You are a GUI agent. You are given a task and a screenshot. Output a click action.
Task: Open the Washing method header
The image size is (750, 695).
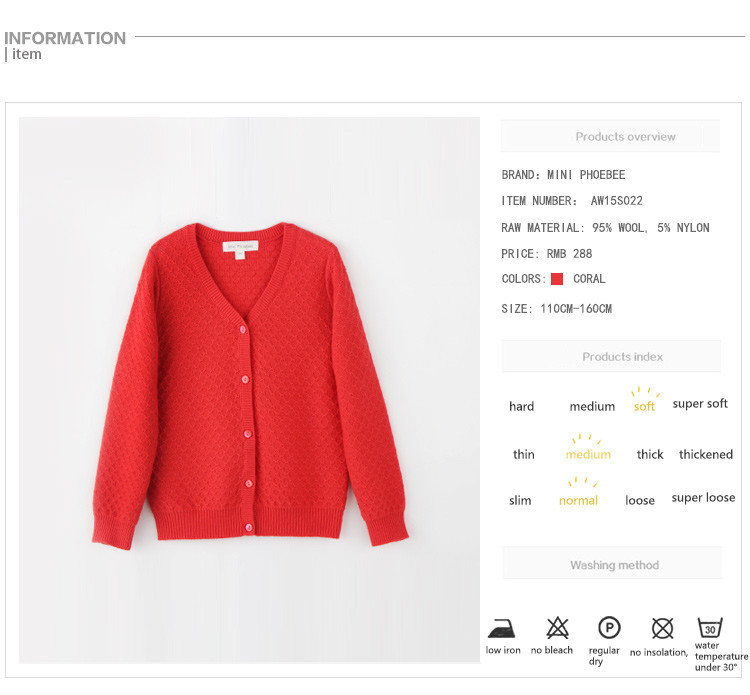click(612, 563)
